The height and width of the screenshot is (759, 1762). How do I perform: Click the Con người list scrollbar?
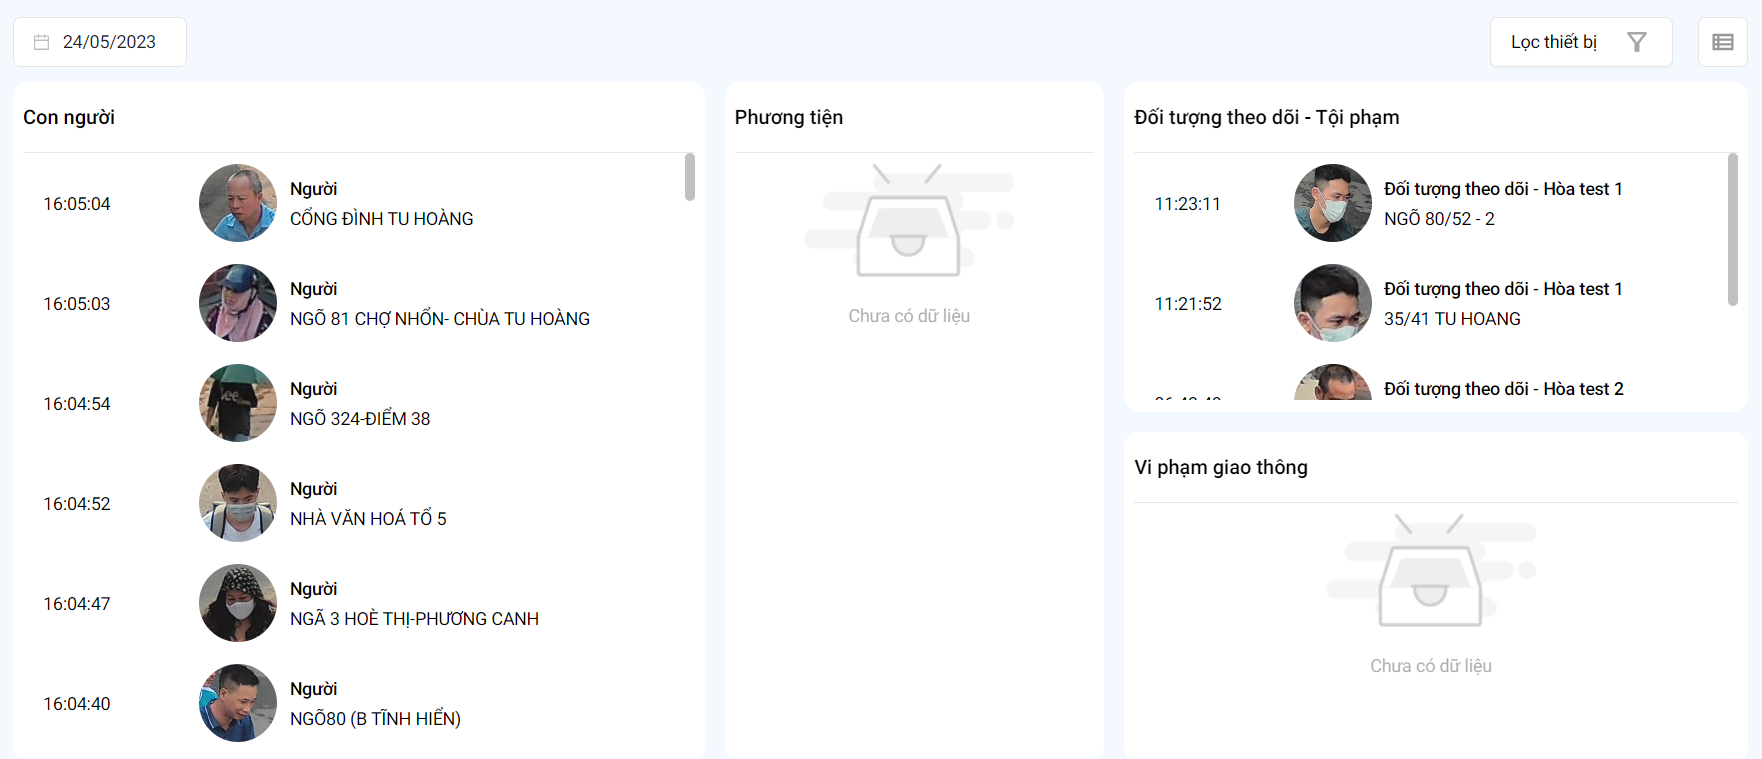pos(690,177)
